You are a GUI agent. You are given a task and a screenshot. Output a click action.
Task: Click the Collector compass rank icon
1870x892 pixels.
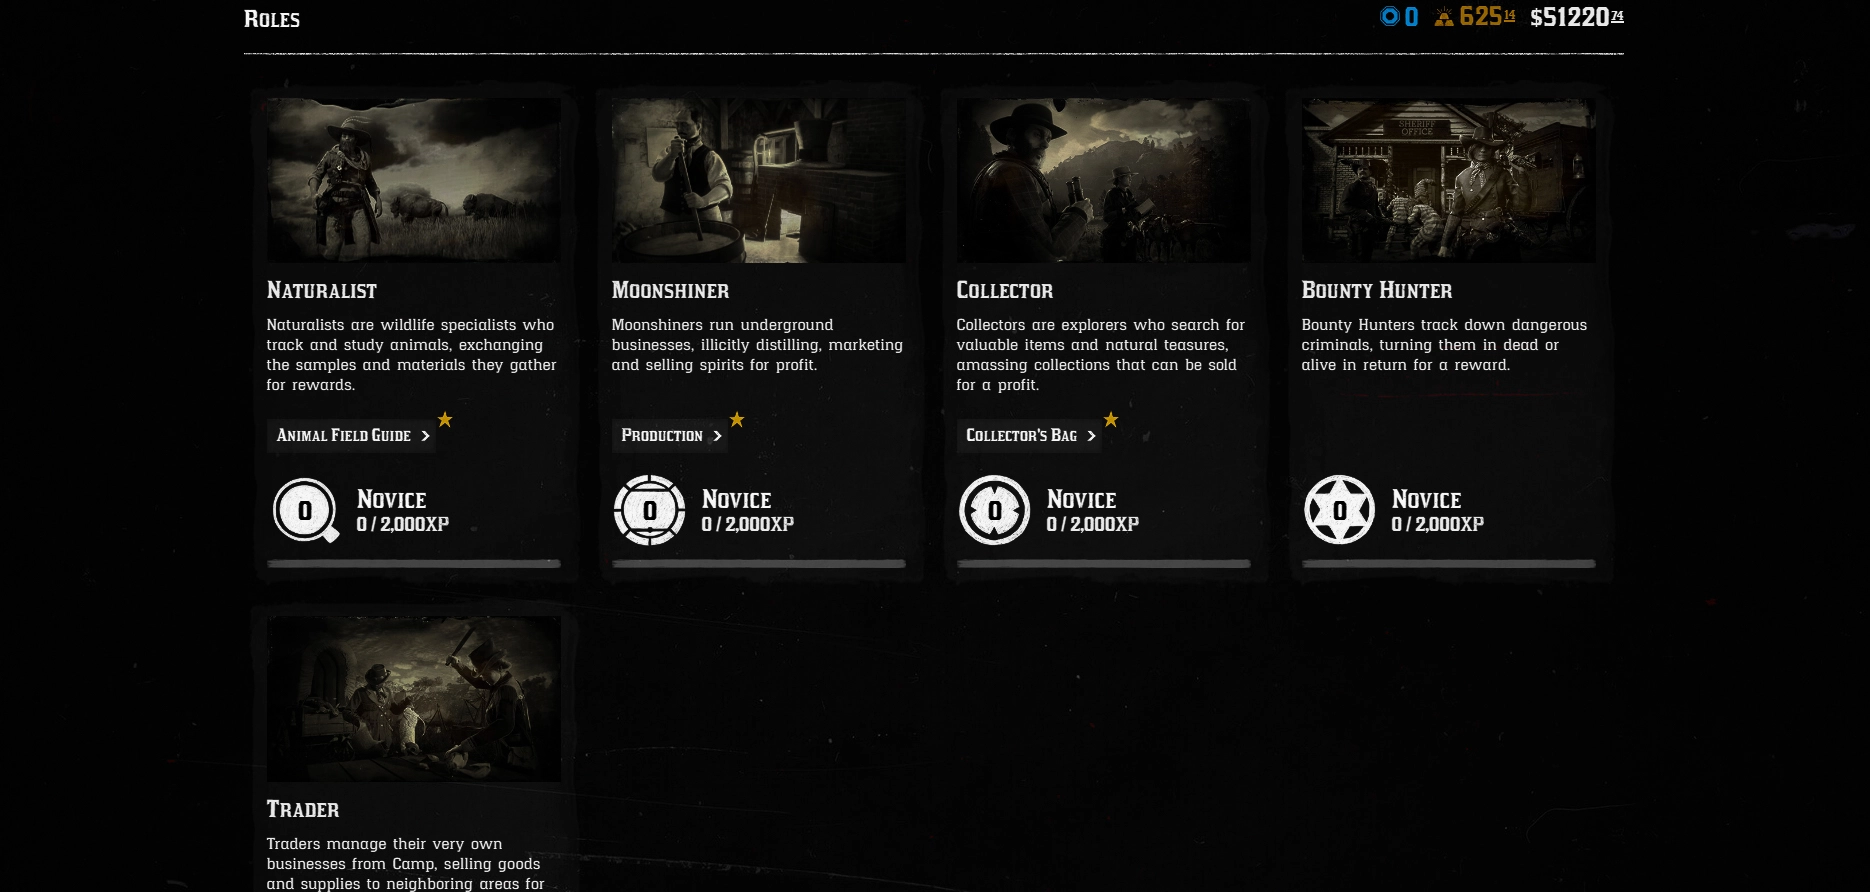995,510
